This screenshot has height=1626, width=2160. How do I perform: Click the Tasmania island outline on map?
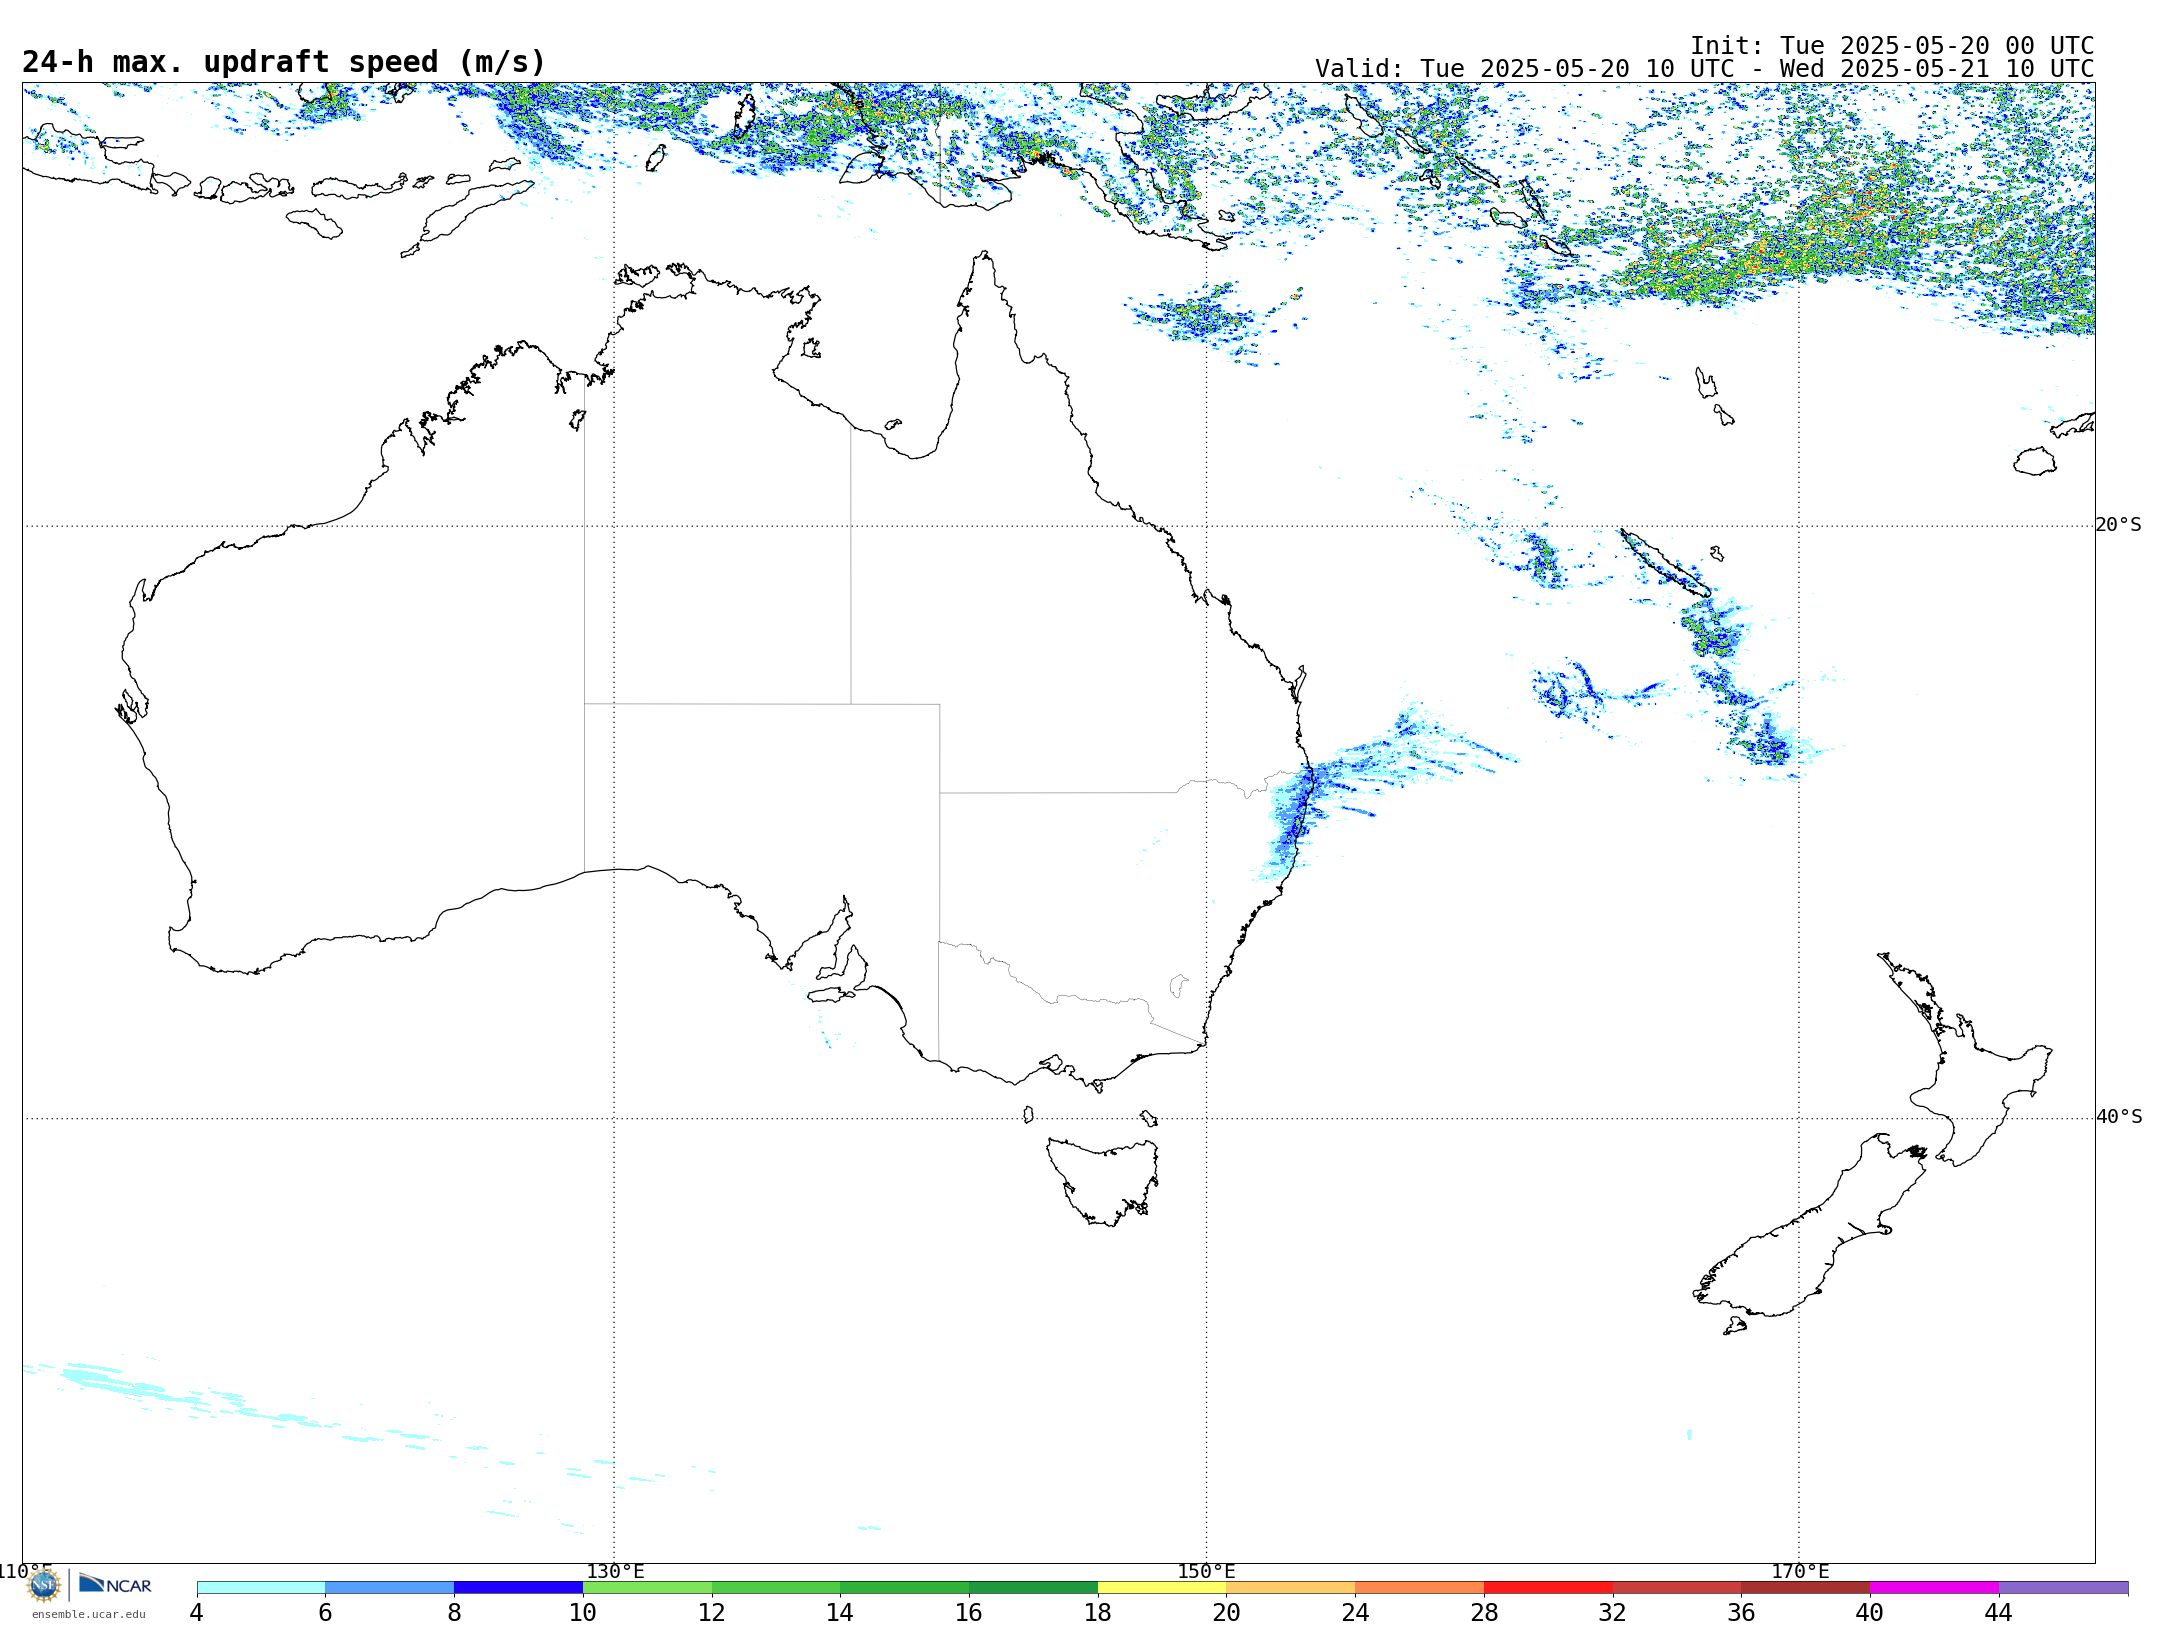click(1102, 1180)
